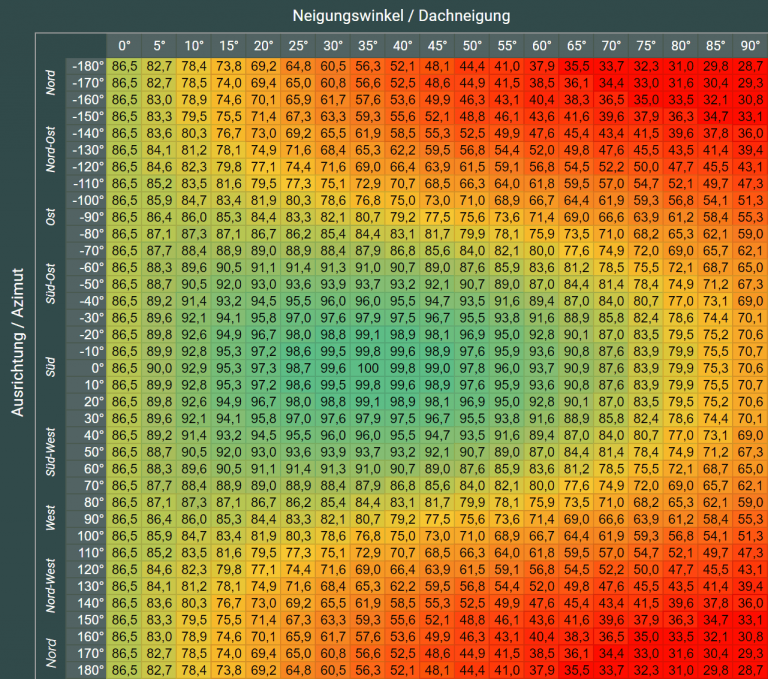Select '99,6' in the 0° row

coord(333,368)
